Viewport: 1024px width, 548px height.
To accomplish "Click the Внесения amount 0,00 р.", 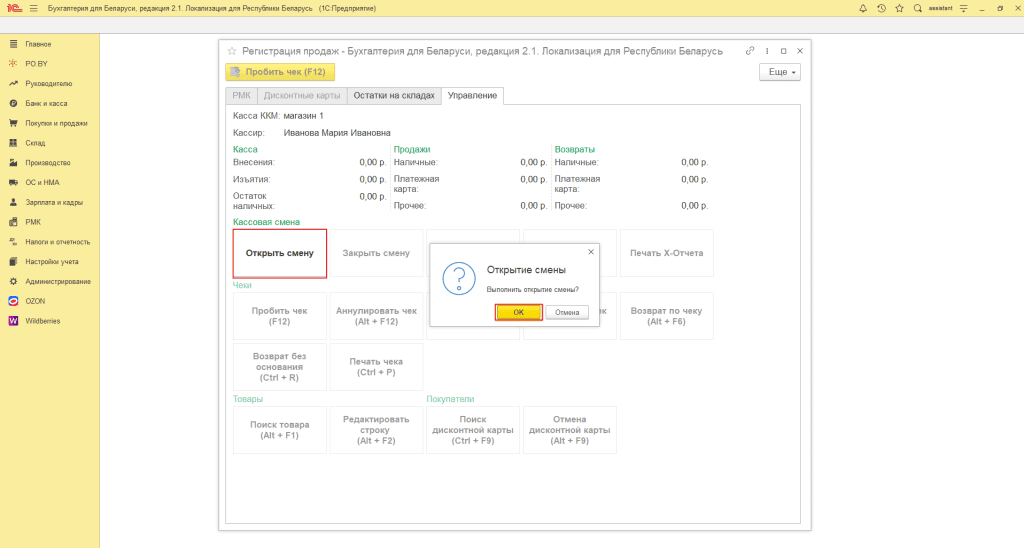I will 372,162.
